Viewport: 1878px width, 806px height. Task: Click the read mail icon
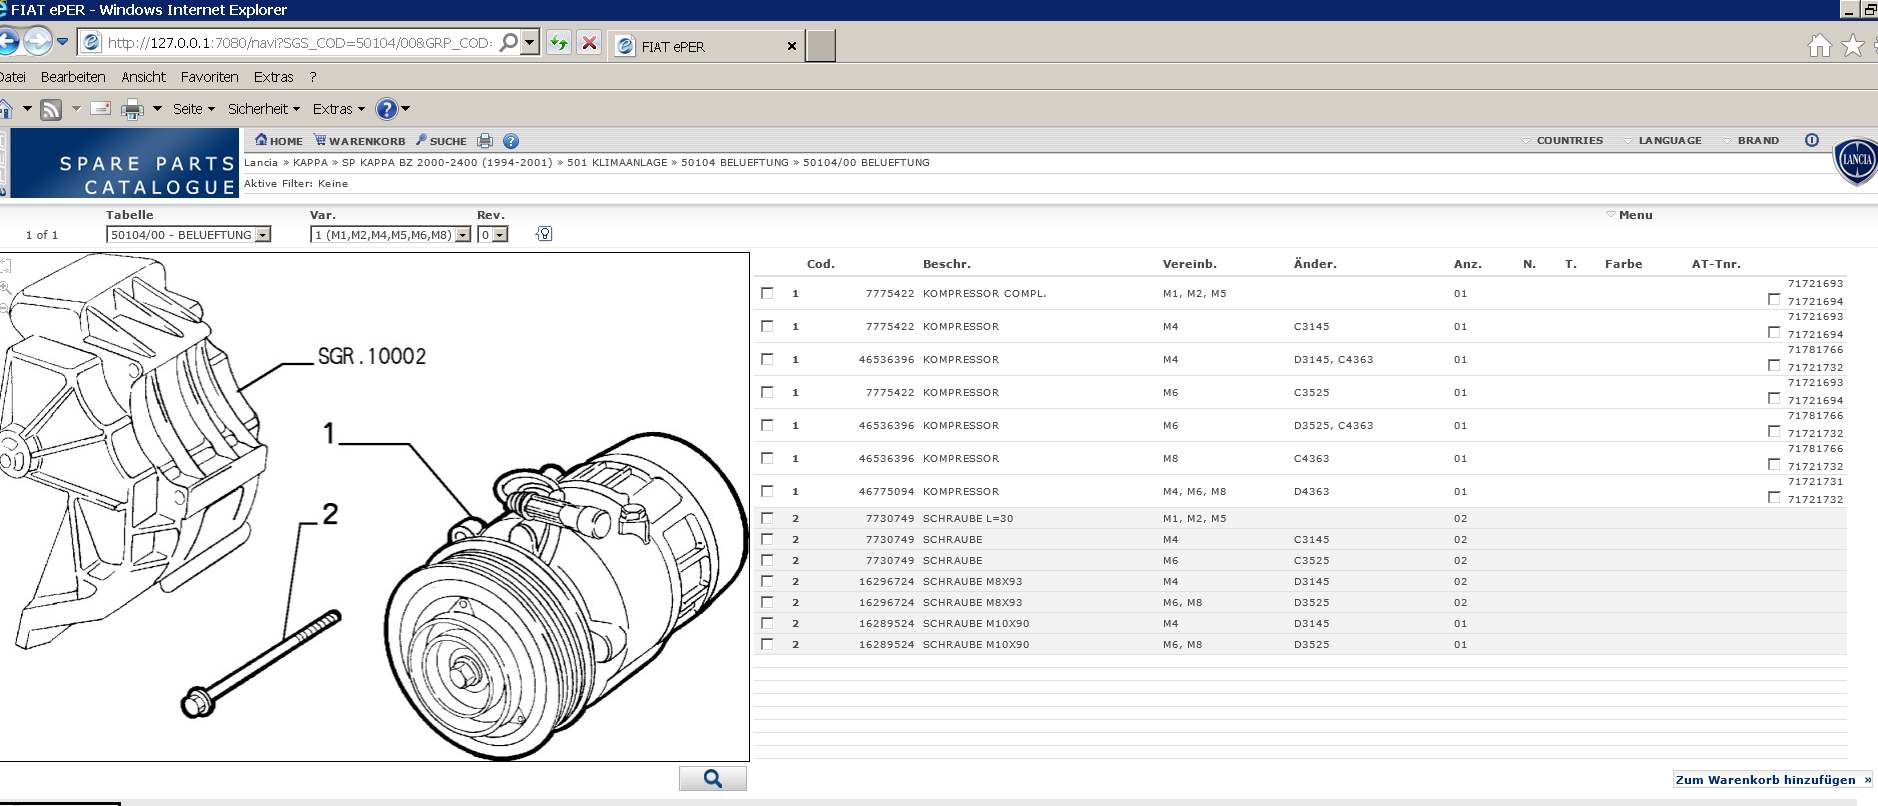click(x=101, y=108)
